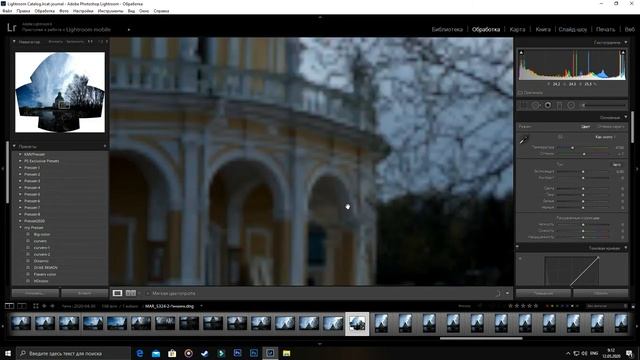Select the Spot Removal tool
This screenshot has height=360, width=640.
(536, 105)
